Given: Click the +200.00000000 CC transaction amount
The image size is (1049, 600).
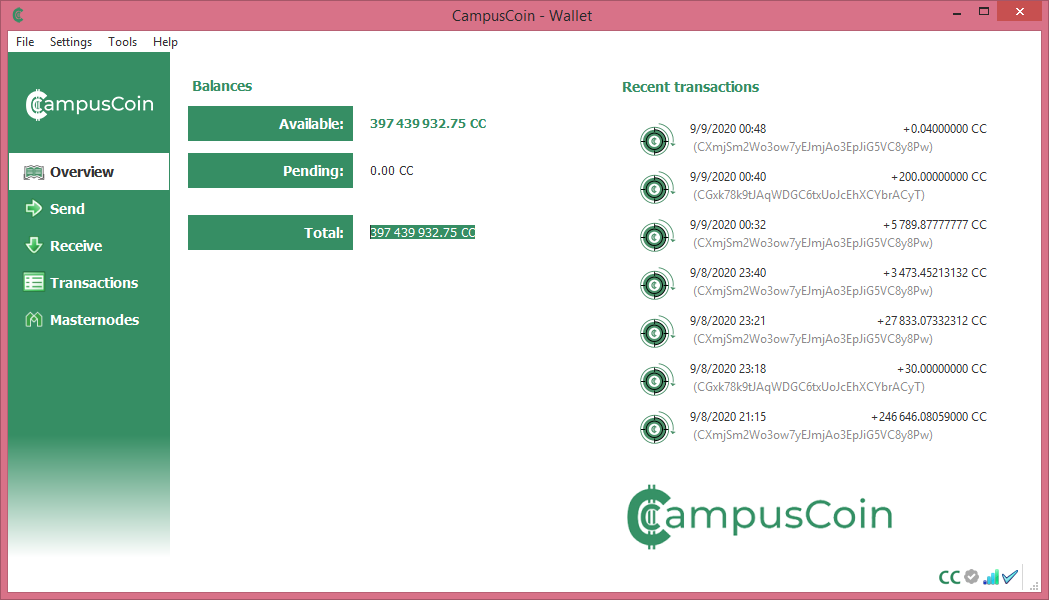Looking at the screenshot, I should click(x=939, y=177).
